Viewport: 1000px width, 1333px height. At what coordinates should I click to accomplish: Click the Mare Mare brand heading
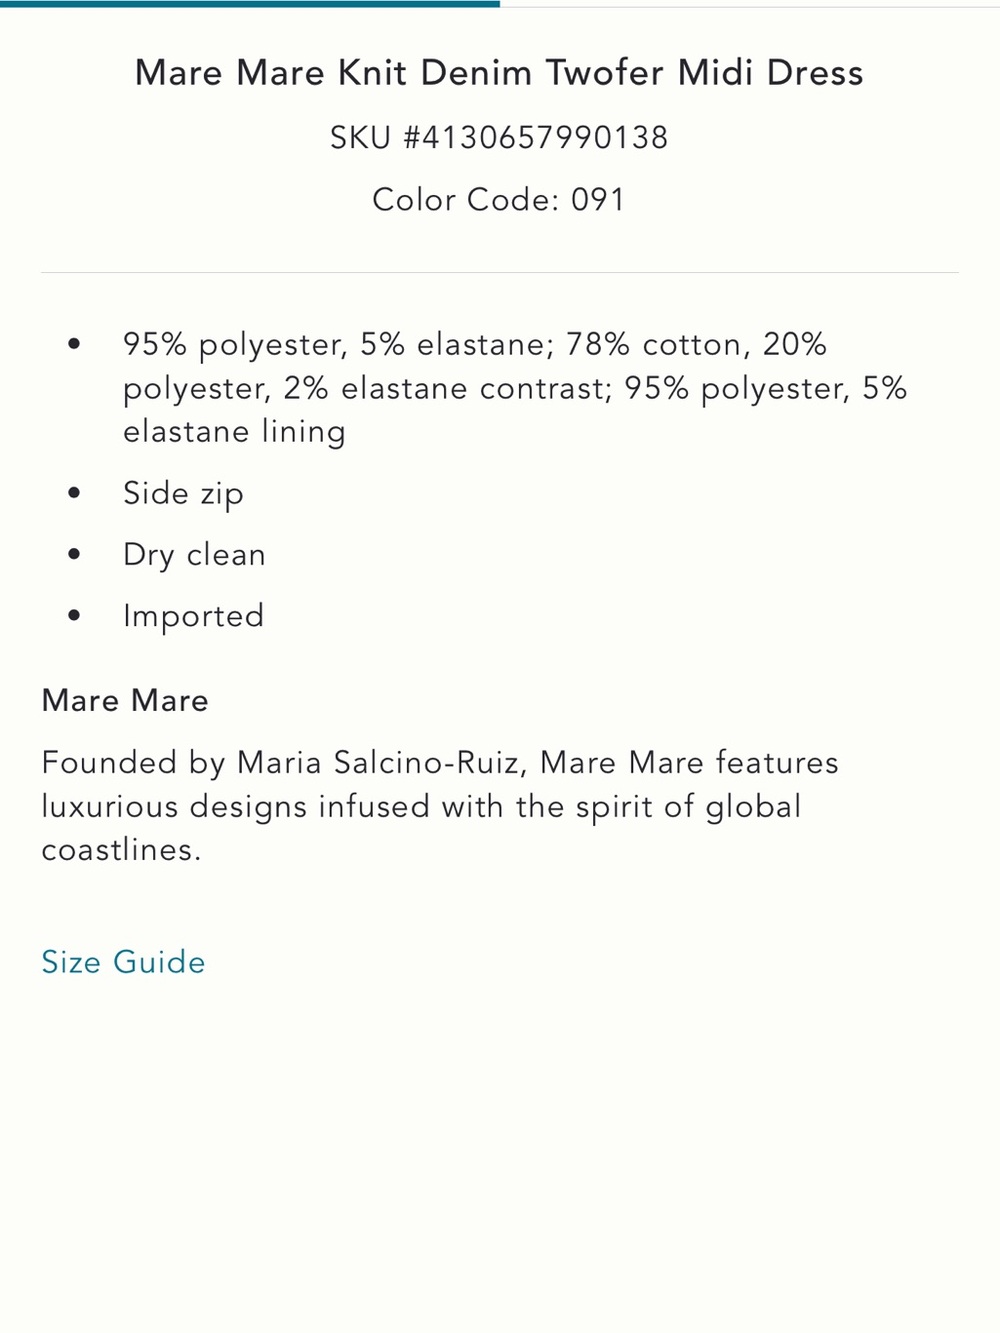(x=125, y=701)
